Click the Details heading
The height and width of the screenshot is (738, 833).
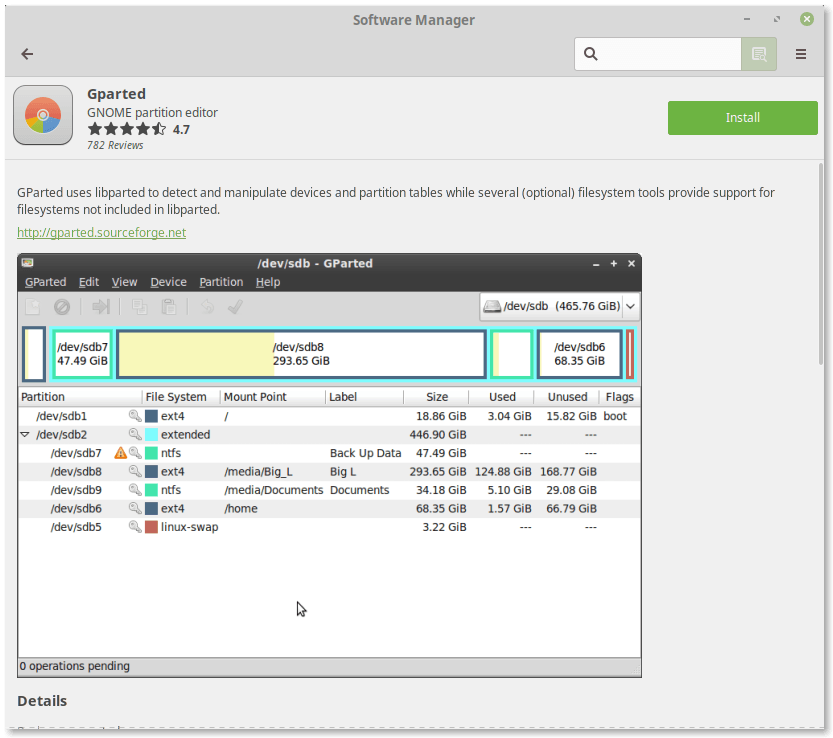click(x=42, y=701)
